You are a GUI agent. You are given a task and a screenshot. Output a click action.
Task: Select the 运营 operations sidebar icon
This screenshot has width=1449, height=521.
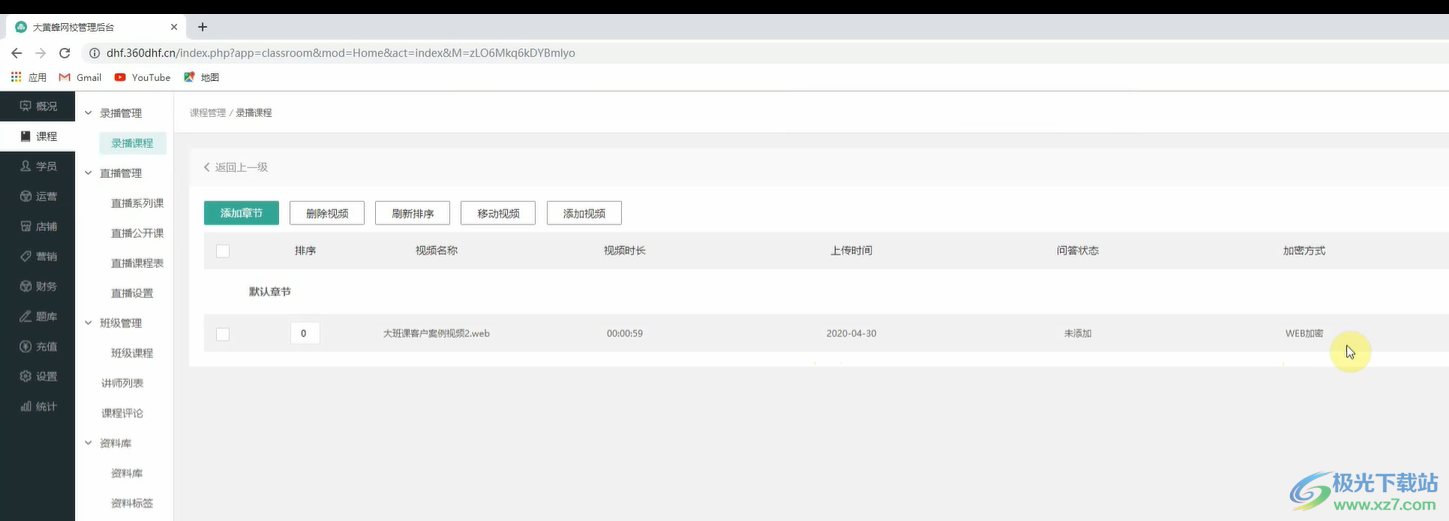pos(25,196)
